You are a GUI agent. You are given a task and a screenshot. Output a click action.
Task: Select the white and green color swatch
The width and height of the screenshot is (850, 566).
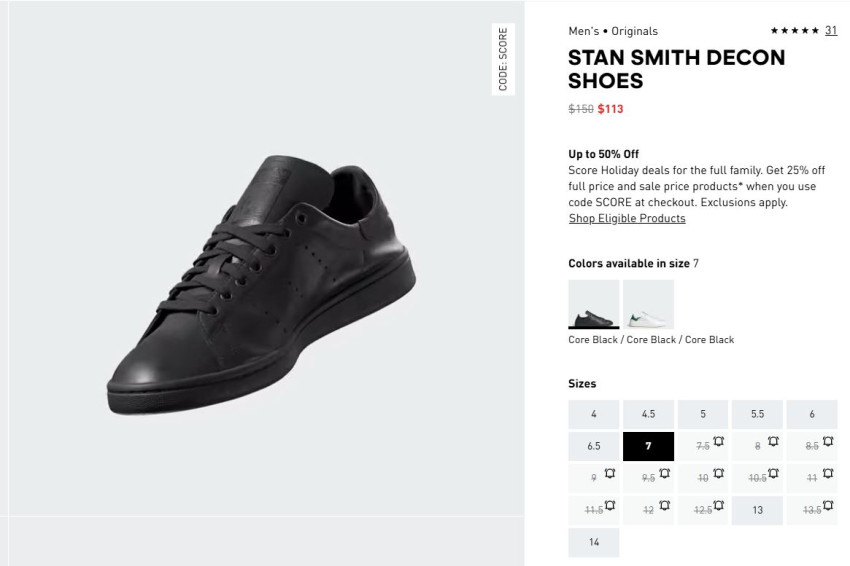tap(648, 304)
